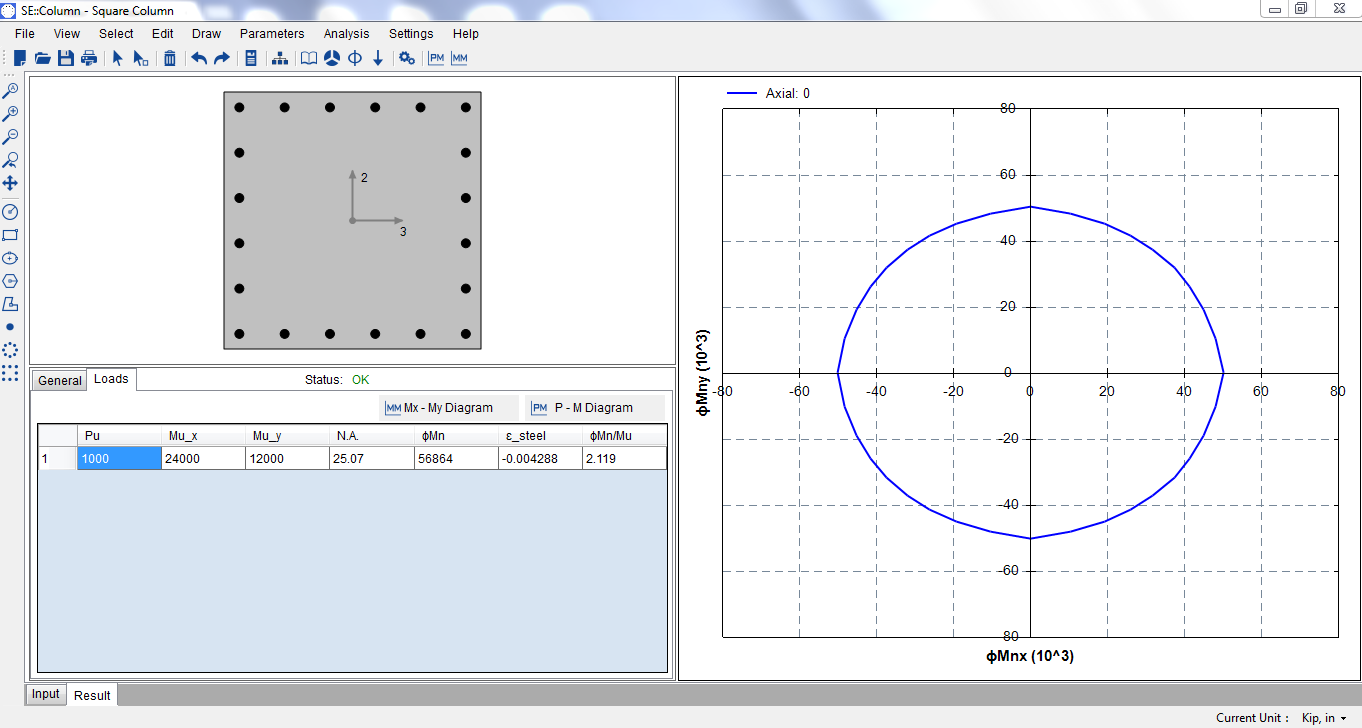
Task: Select the pan move arrows tool
Action: (10, 183)
